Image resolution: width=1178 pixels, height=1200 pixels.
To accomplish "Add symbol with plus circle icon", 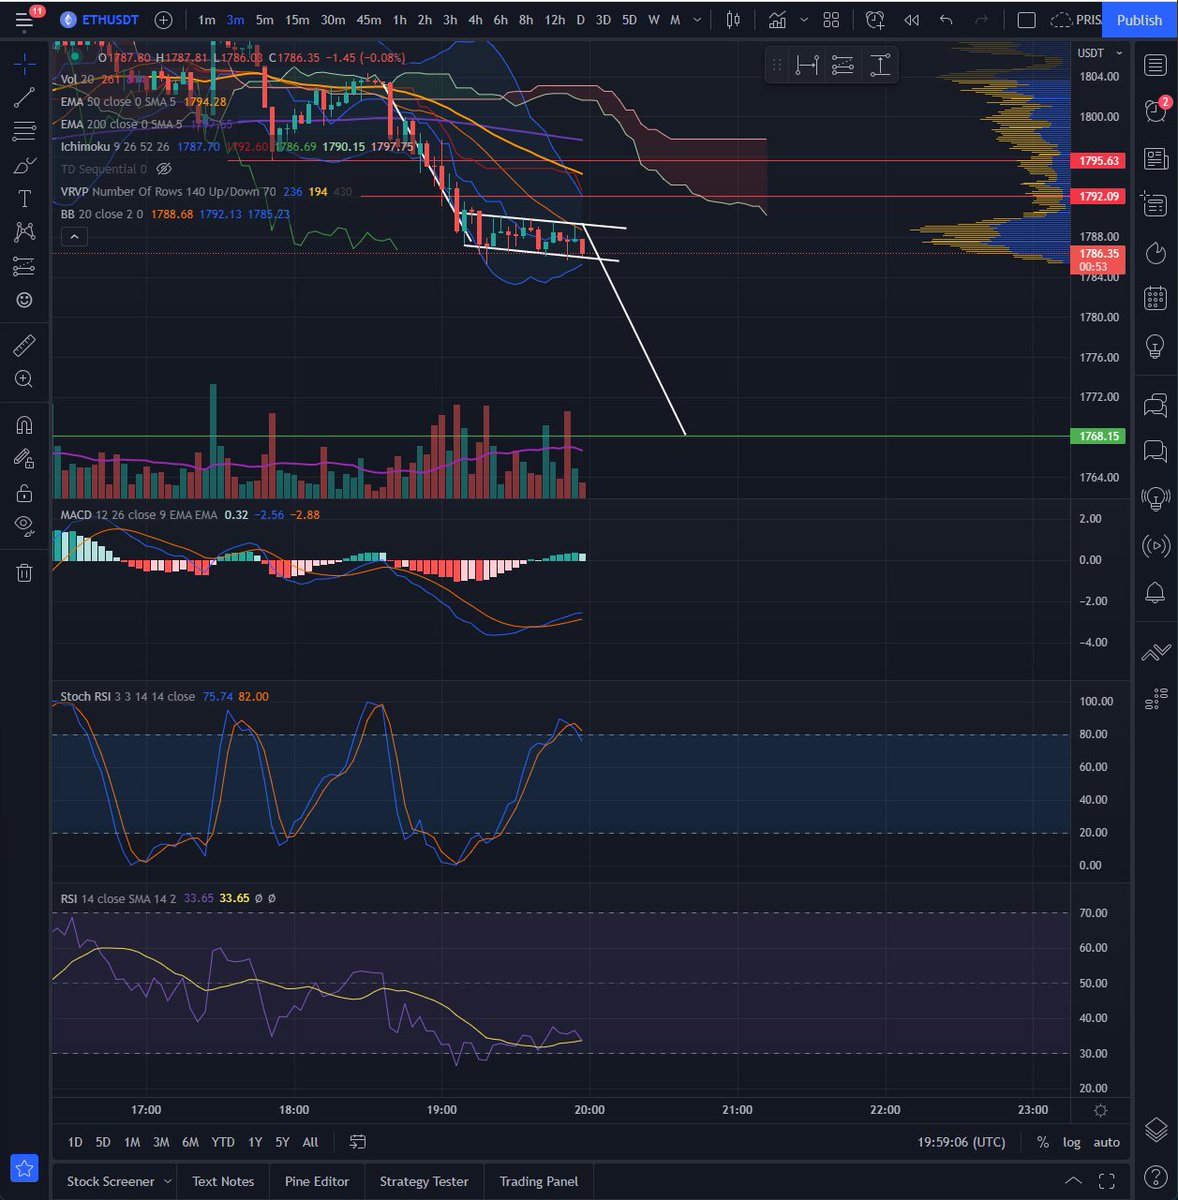I will (x=164, y=20).
